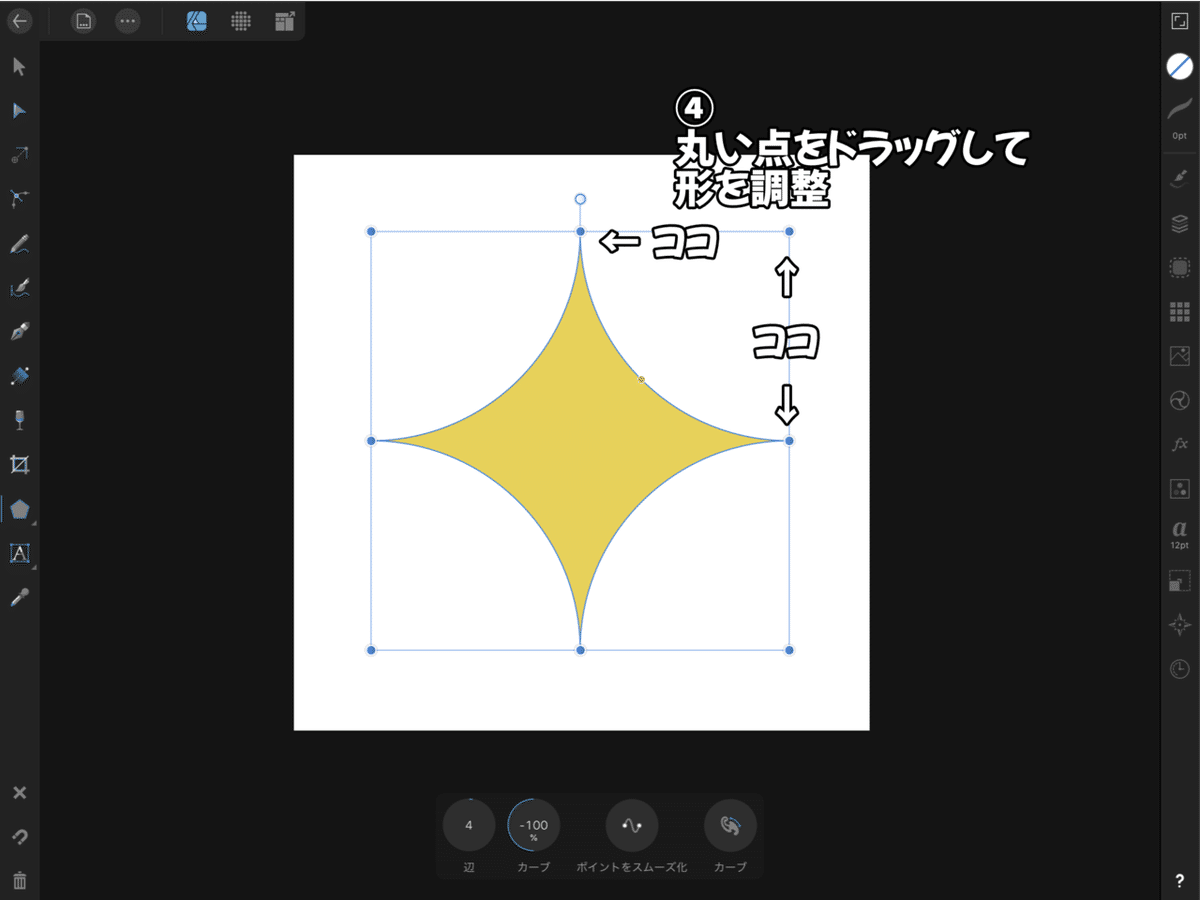Switch to the Node tool

pos(18,110)
